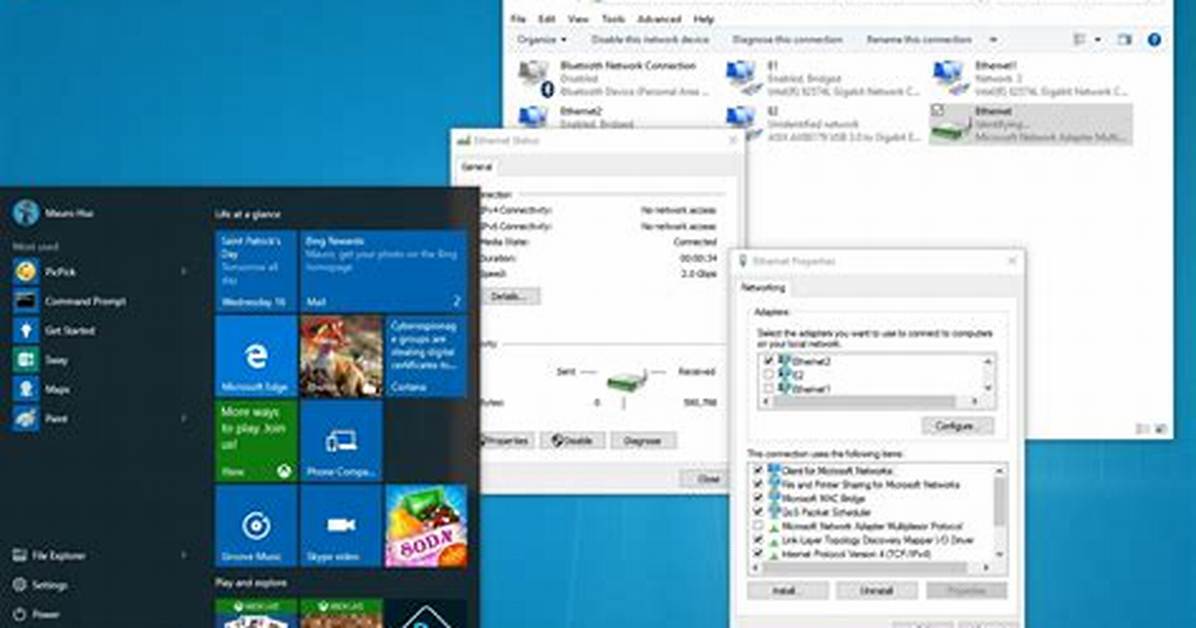The image size is (1196, 628).
Task: Open the Saint Patrick's Day calendar tile
Action: (256, 272)
